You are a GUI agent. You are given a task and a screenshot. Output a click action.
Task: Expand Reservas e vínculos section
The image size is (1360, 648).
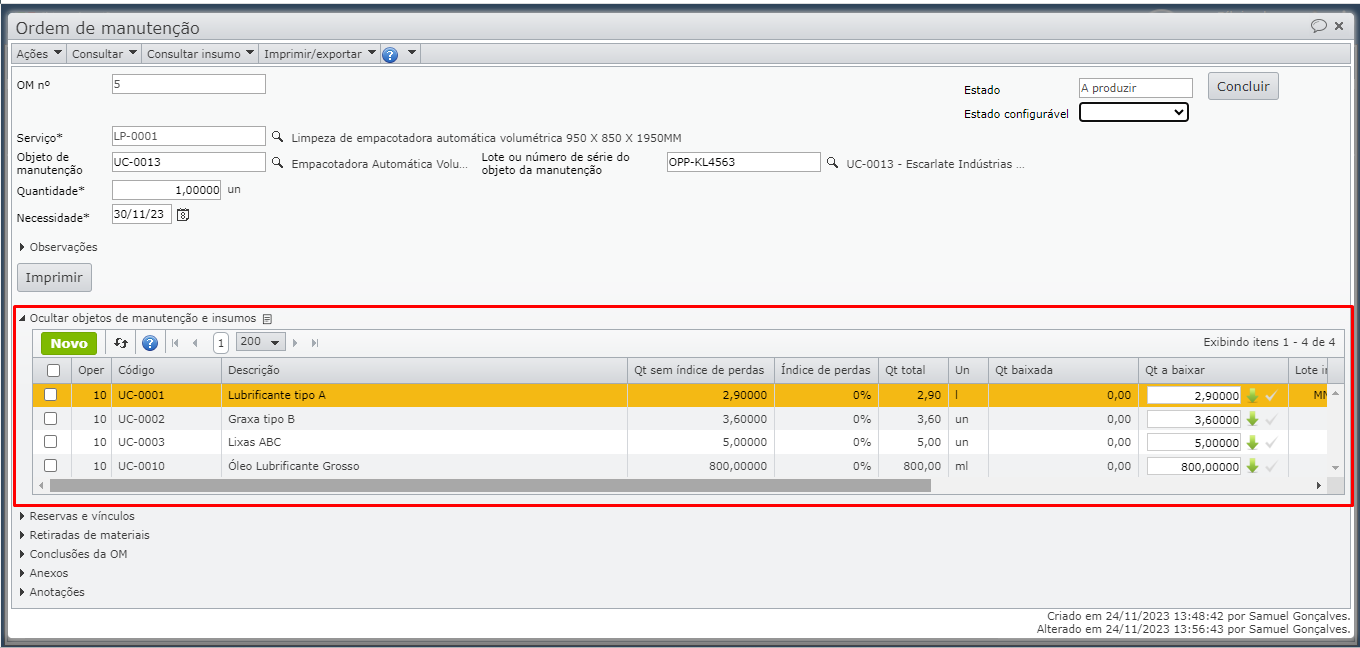point(76,516)
